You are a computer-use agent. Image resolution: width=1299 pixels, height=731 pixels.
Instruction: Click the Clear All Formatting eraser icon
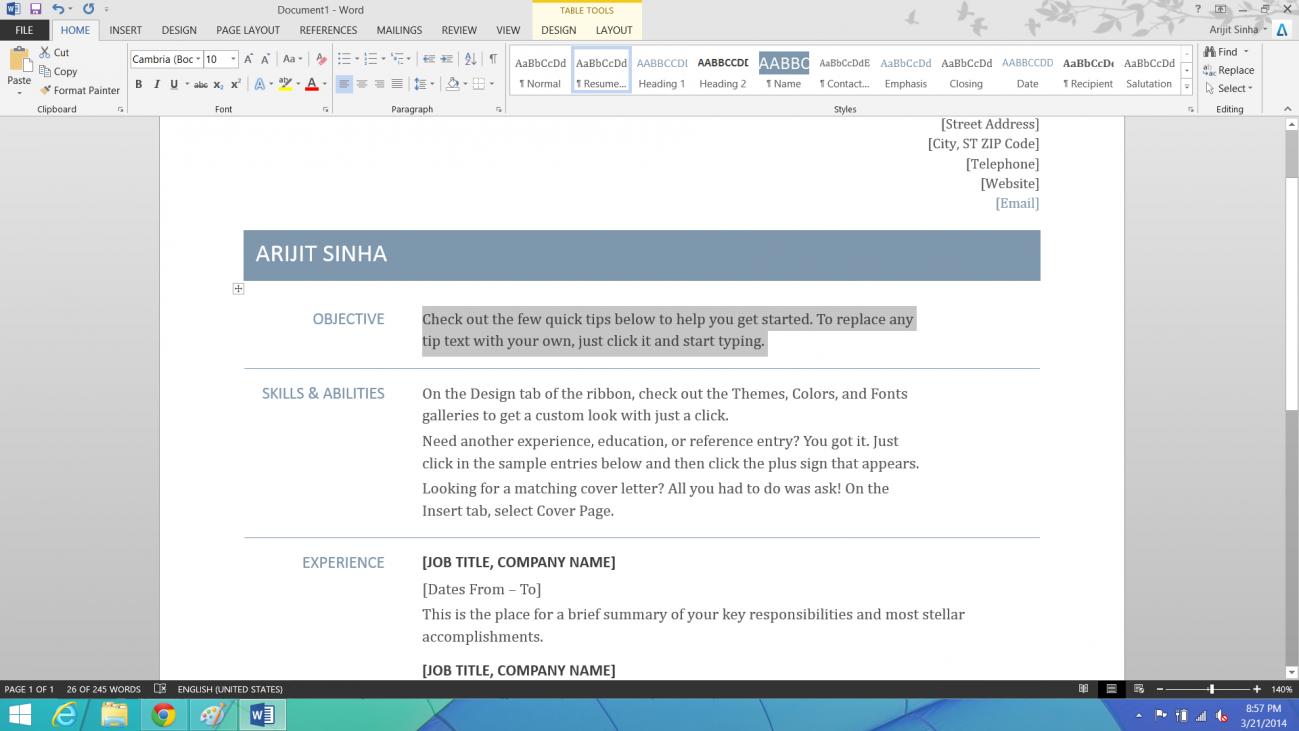tap(321, 59)
